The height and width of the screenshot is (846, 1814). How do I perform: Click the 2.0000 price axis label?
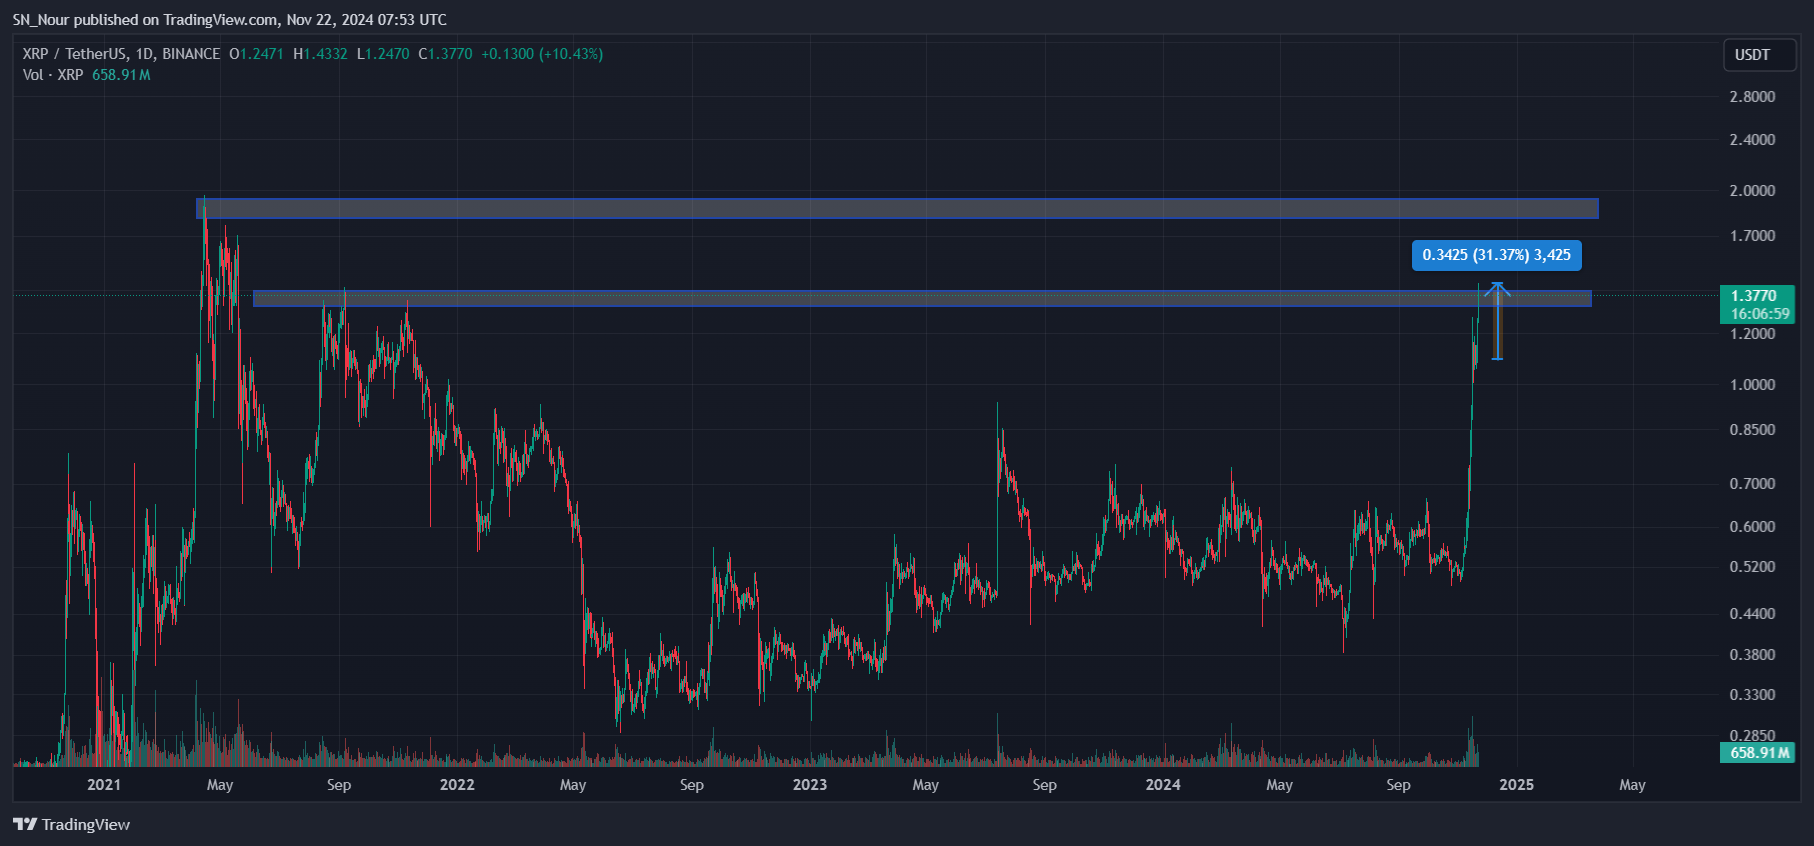tap(1752, 191)
